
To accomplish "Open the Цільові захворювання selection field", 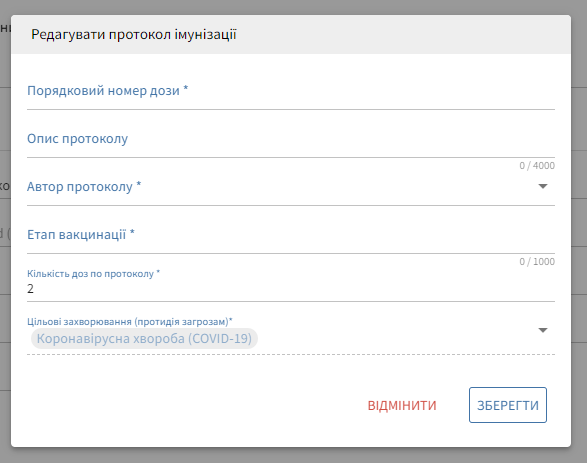I will coord(291,335).
